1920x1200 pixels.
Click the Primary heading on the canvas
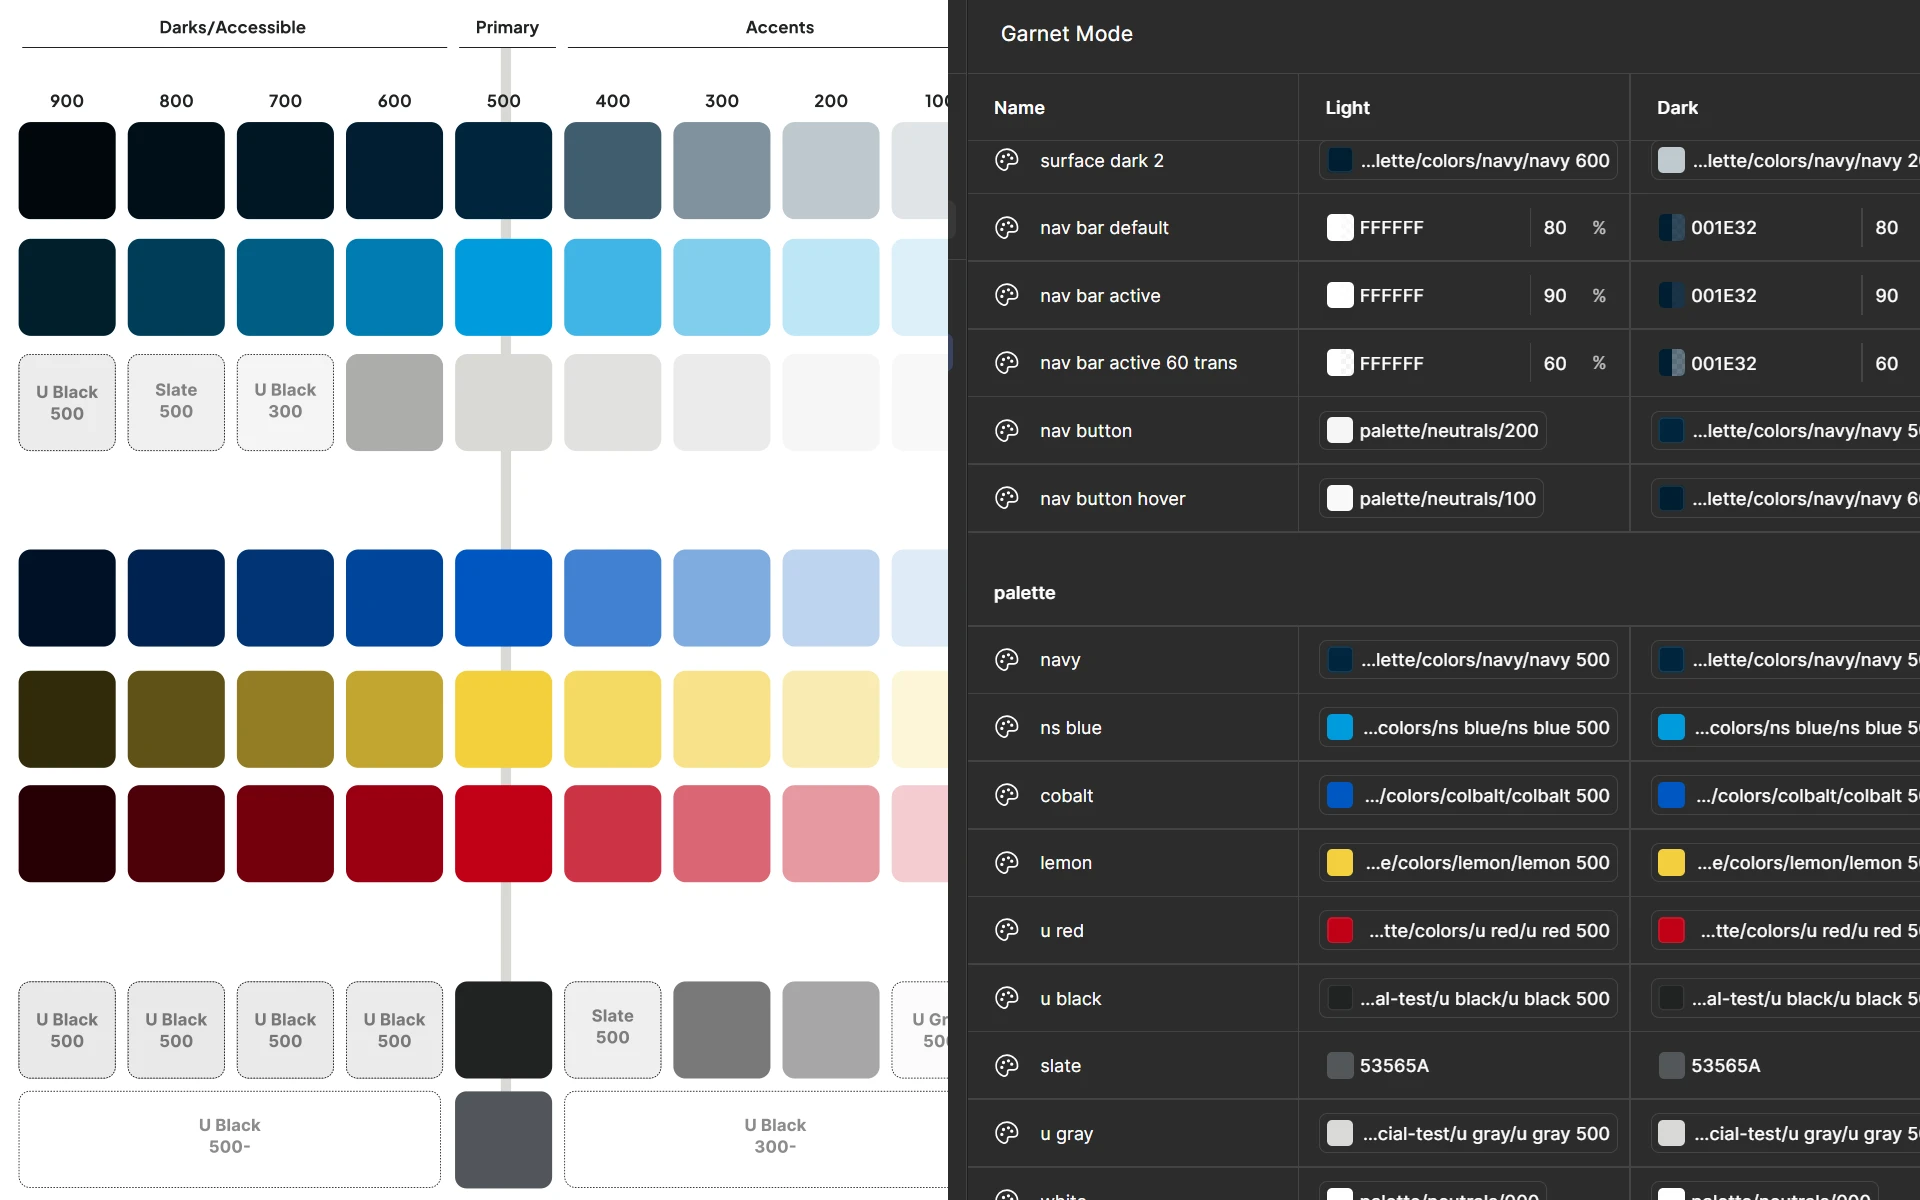507,27
